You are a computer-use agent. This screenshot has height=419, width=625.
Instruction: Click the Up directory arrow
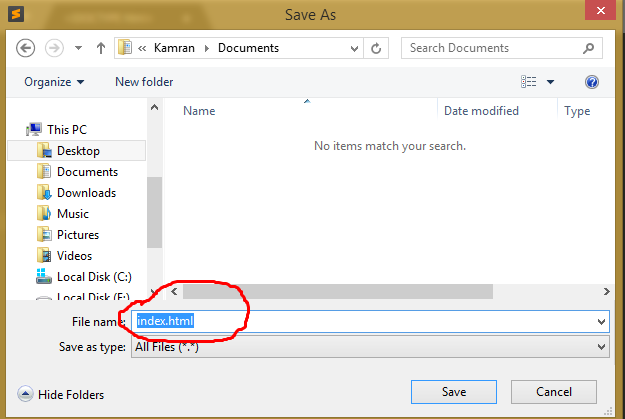(101, 48)
